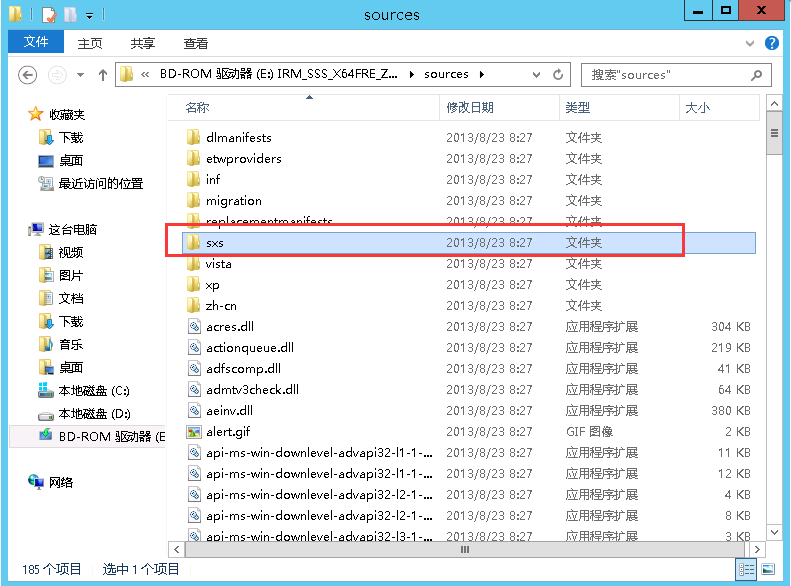The width and height of the screenshot is (791, 586).
Task: Open the 文件 menu tab
Action: 36,42
